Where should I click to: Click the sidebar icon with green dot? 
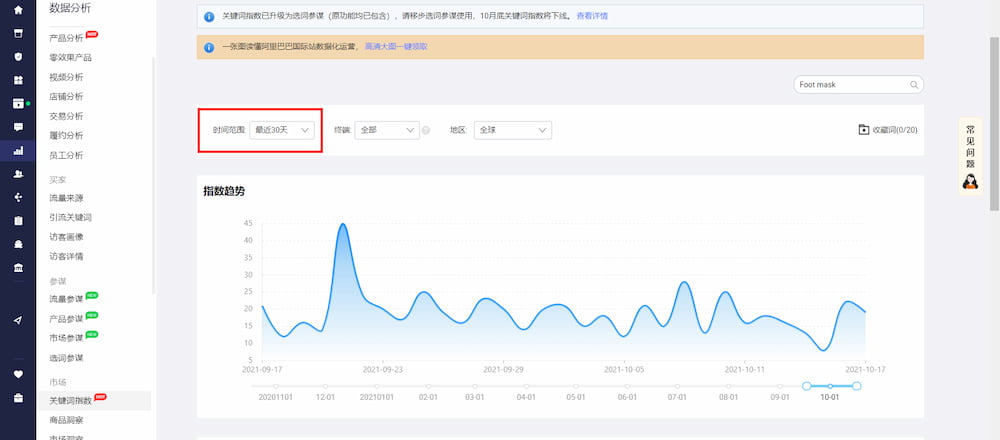pyautogui.click(x=18, y=103)
